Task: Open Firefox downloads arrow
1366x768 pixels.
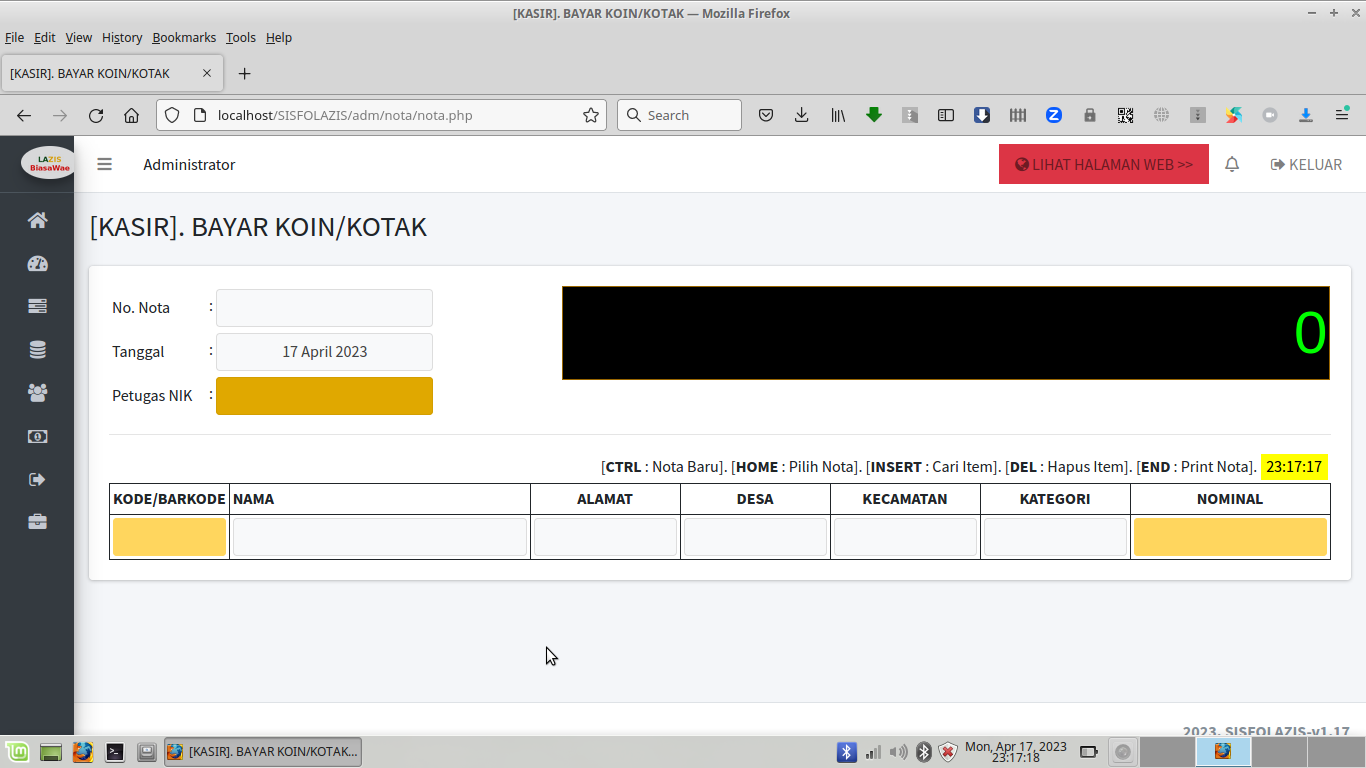Action: pyautogui.click(x=801, y=115)
